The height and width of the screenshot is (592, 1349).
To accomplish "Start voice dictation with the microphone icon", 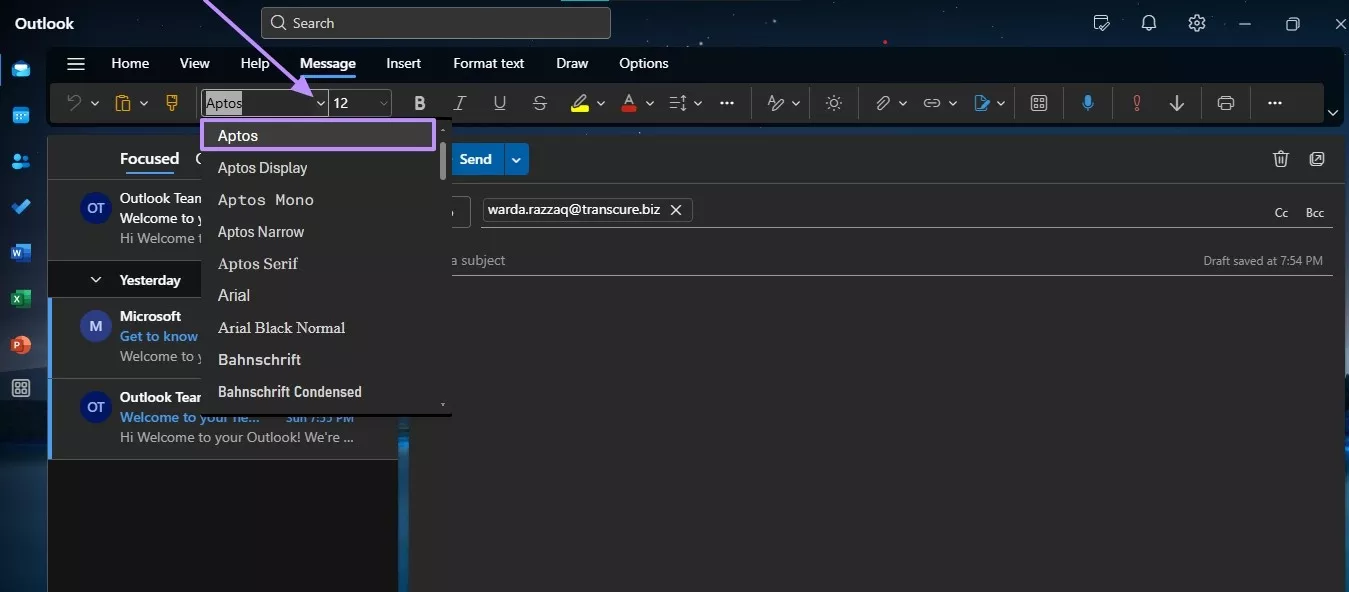I will pos(1087,102).
